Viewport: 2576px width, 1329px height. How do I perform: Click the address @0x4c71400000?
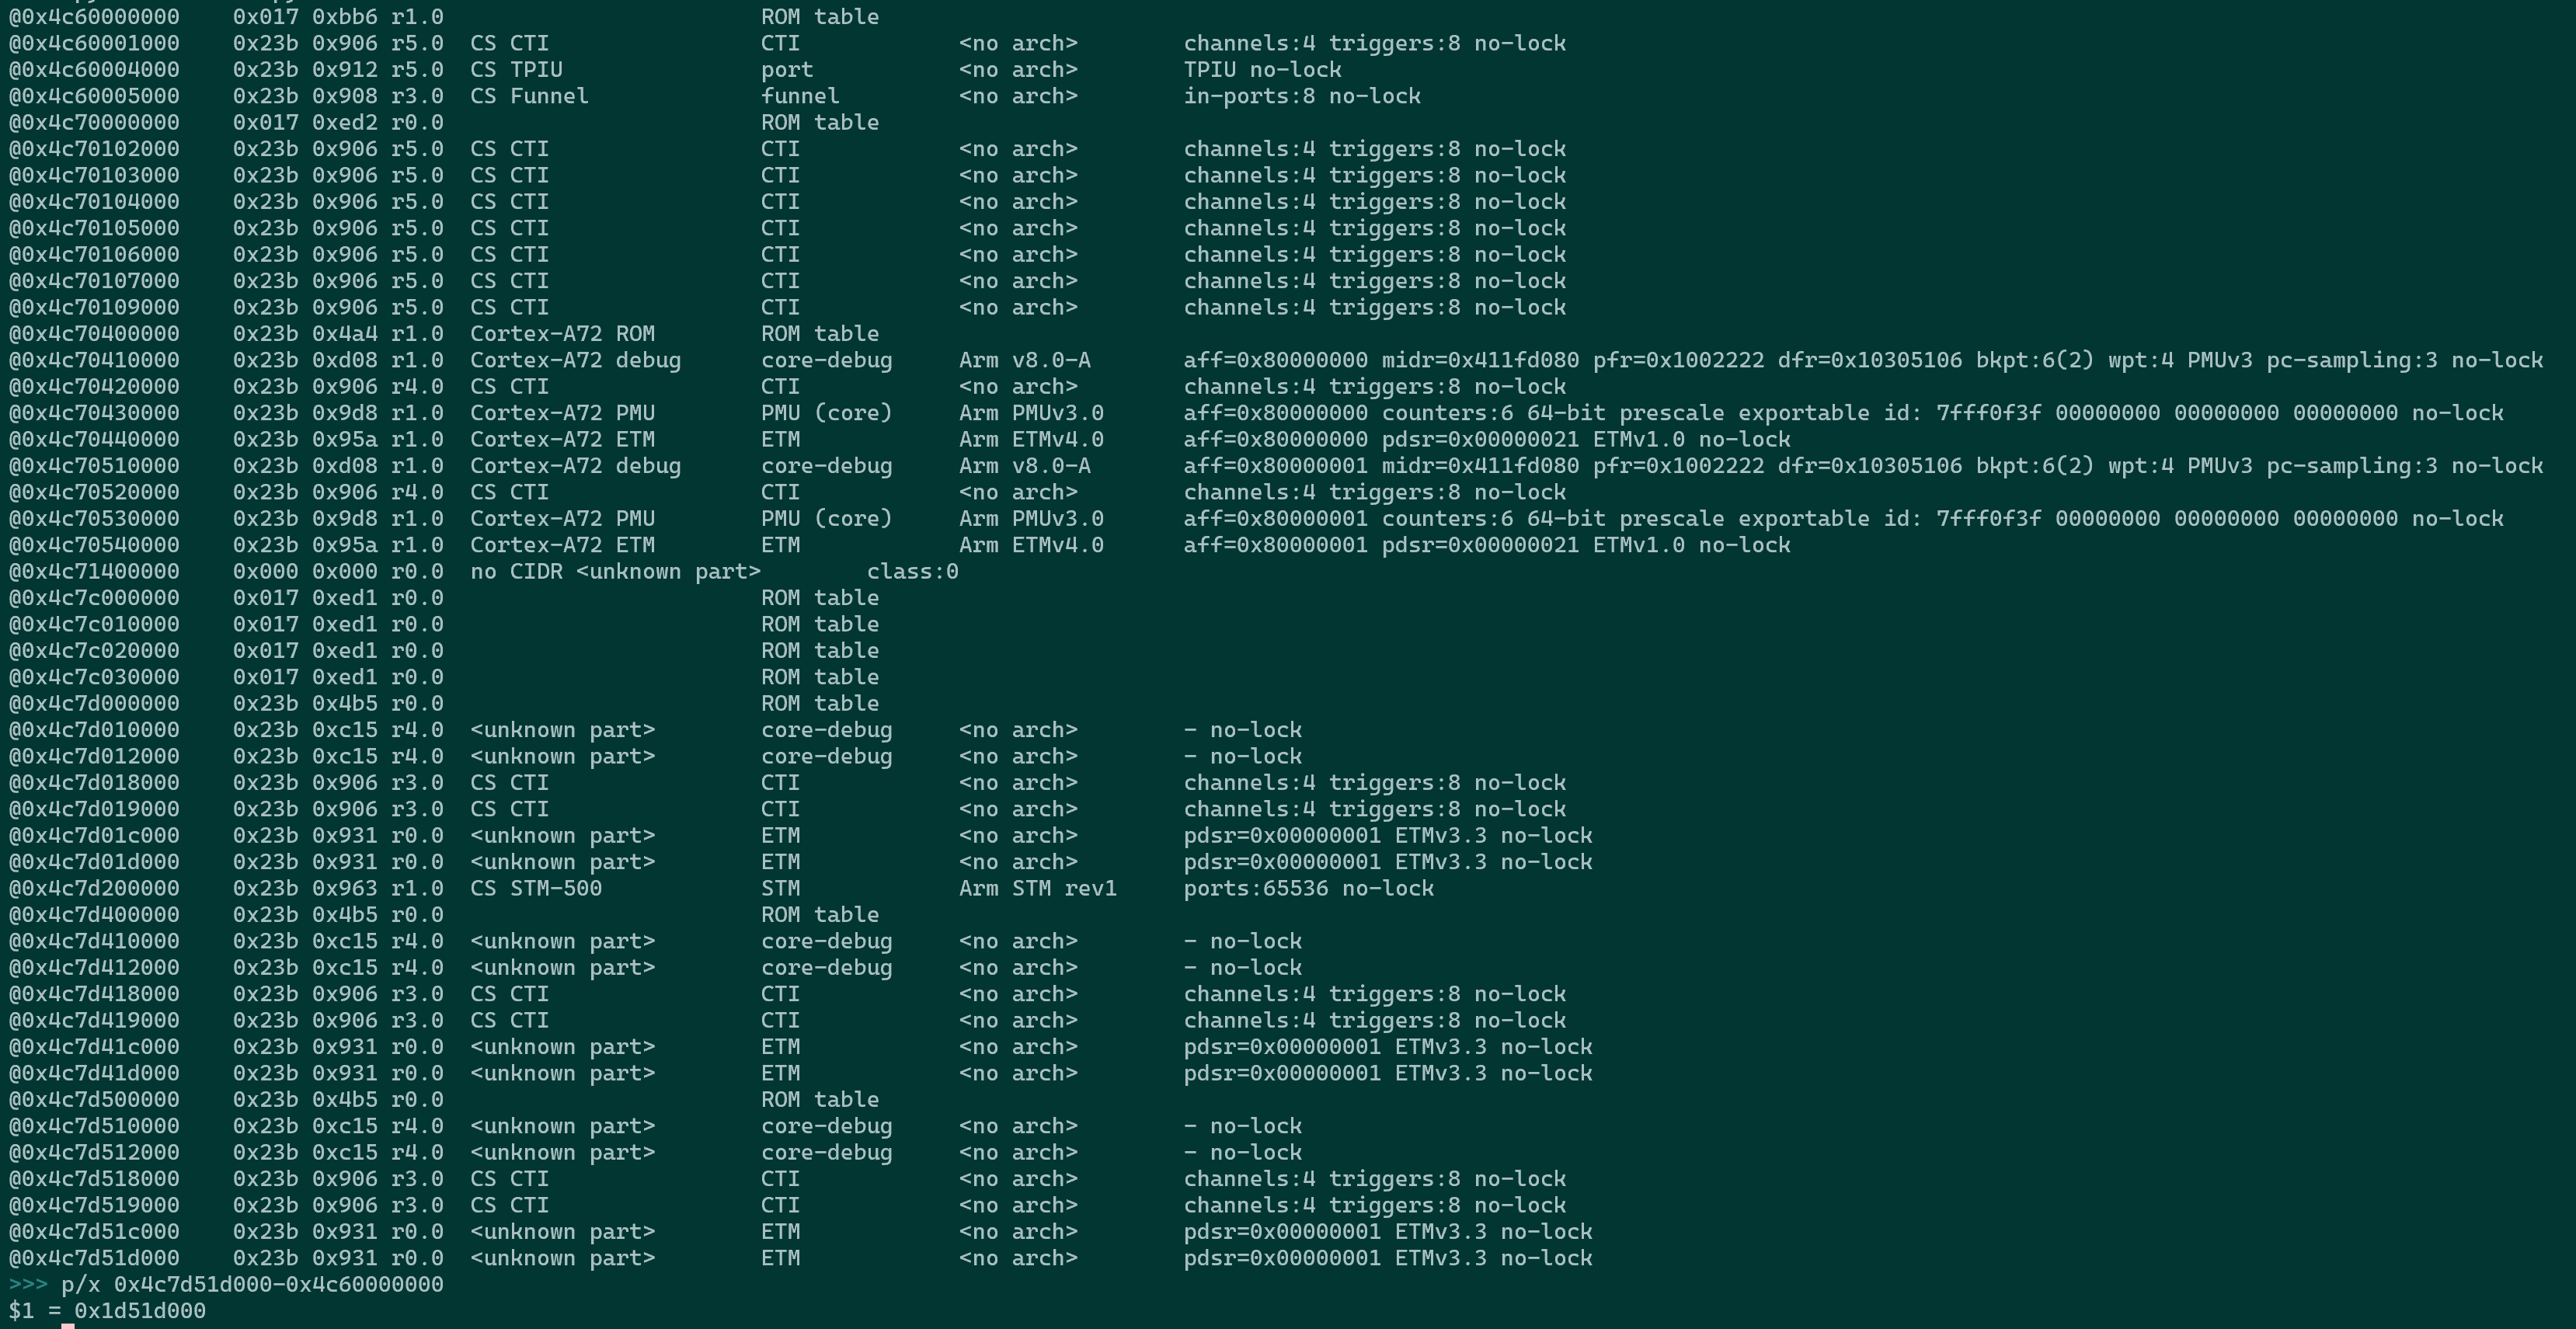click(x=94, y=571)
